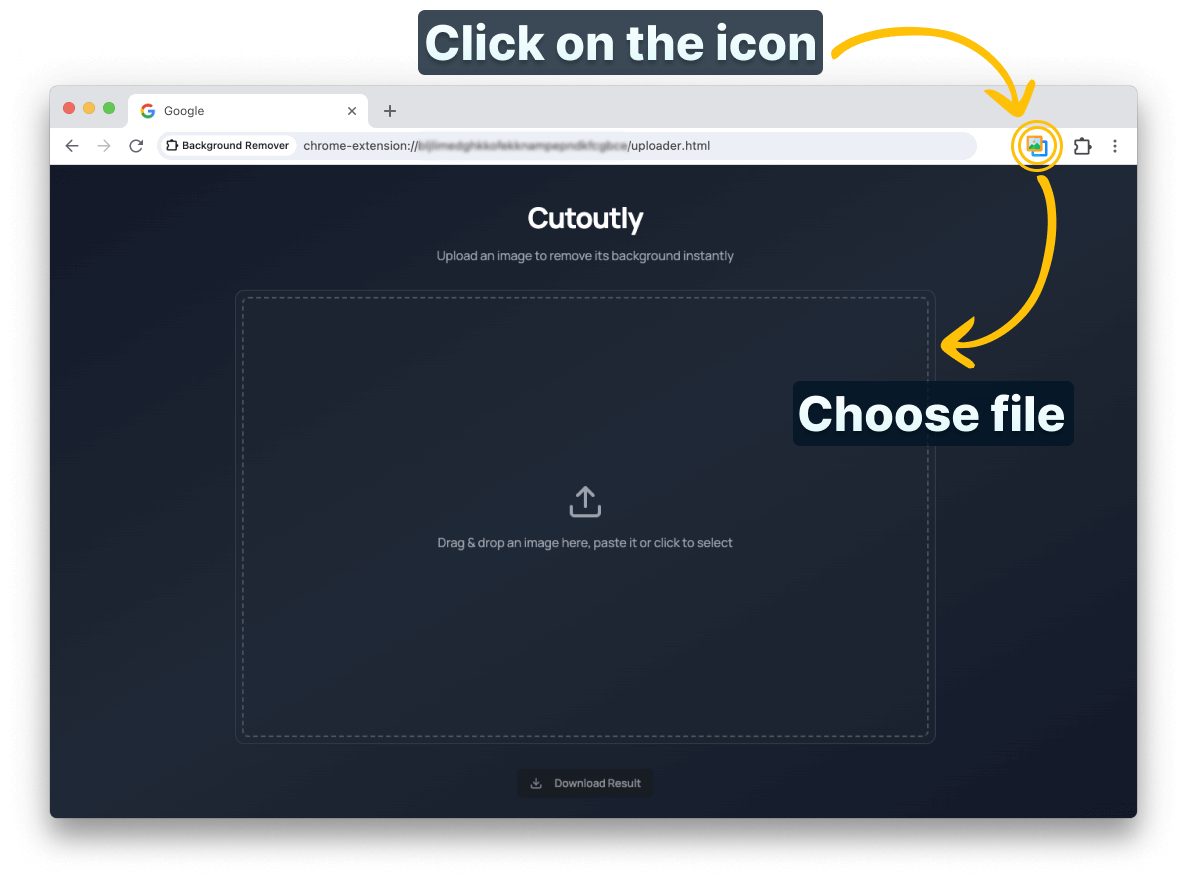The image size is (1187, 878).
Task: Click the browser forward arrow
Action: [104, 146]
